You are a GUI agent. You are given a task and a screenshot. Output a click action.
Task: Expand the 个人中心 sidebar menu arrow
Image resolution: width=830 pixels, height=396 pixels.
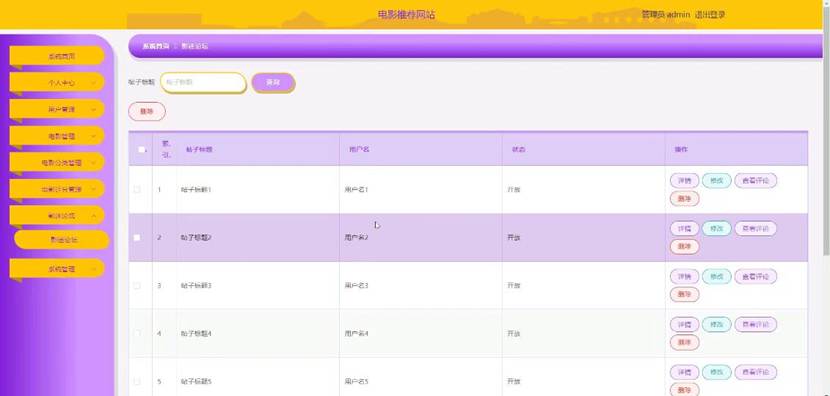coord(93,83)
